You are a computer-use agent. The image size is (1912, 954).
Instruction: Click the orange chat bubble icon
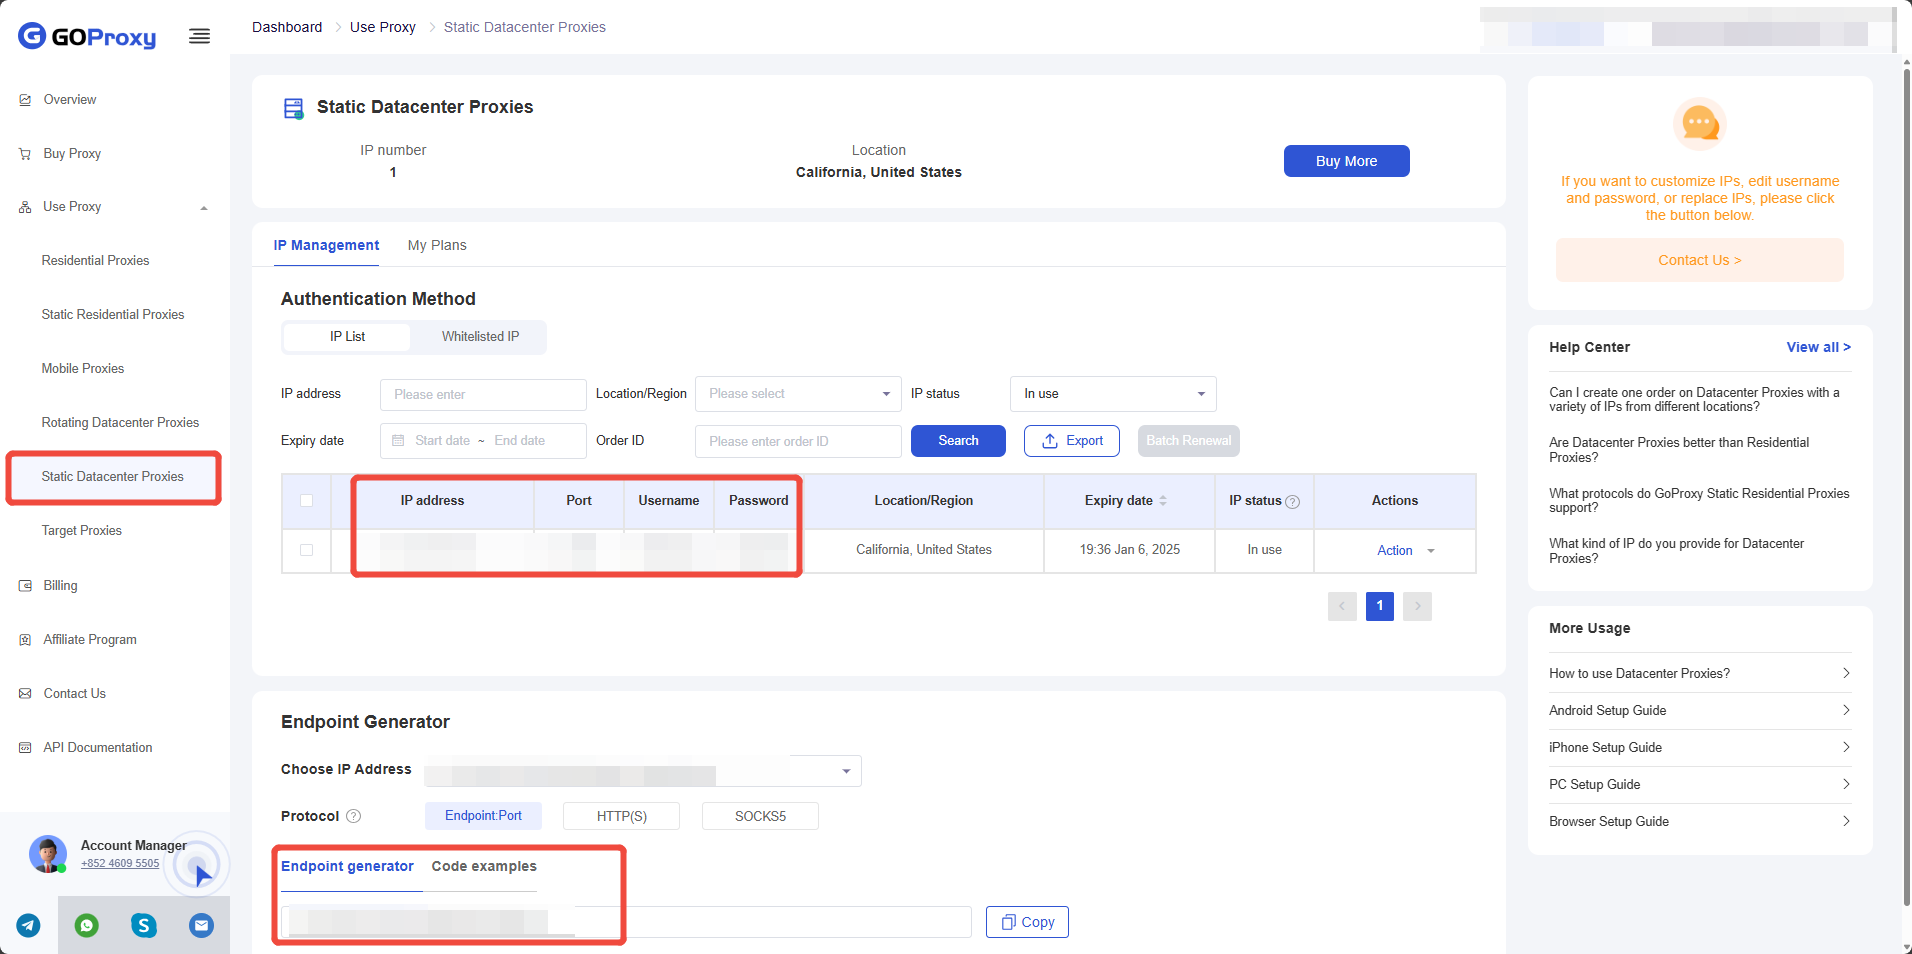tap(1699, 124)
